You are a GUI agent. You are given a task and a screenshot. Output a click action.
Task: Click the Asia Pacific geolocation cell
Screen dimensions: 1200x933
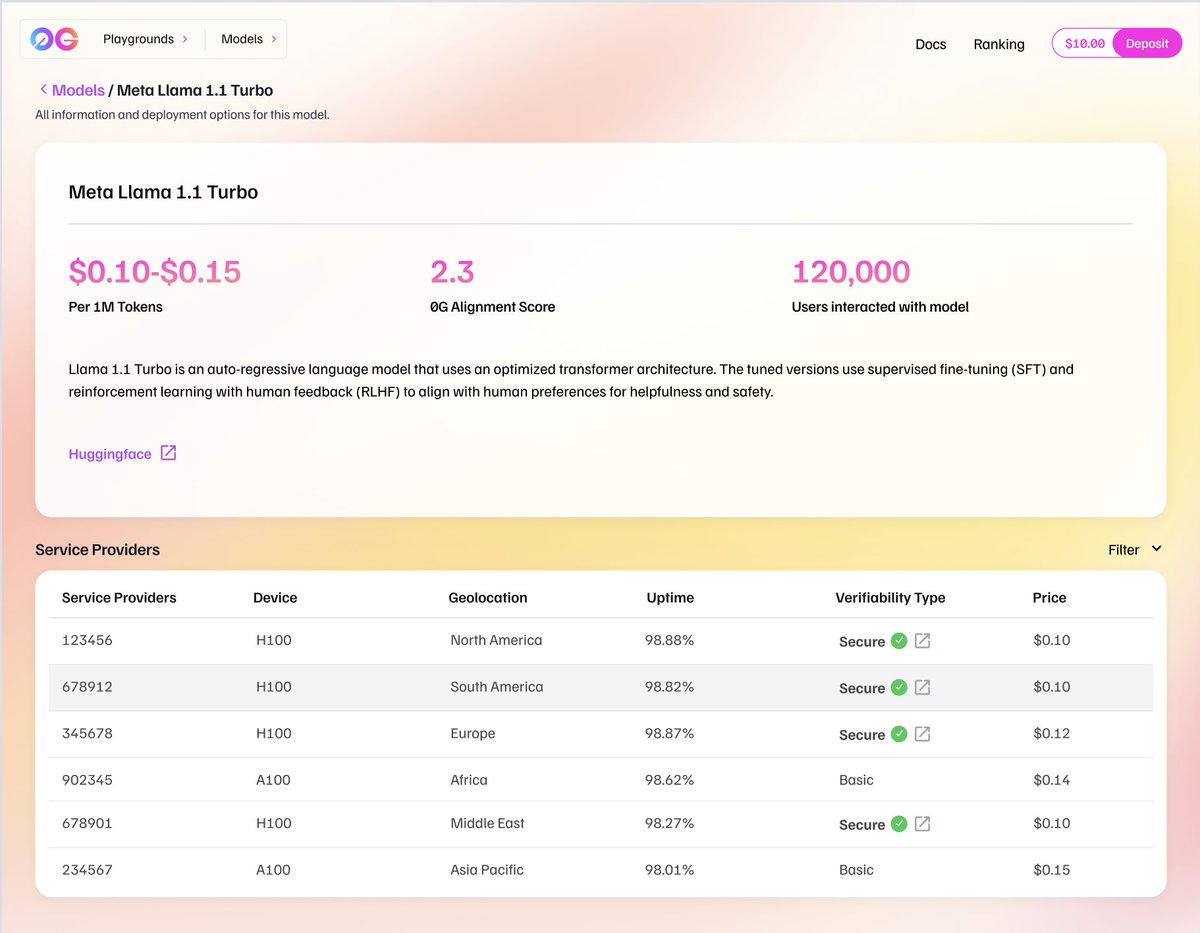487,870
